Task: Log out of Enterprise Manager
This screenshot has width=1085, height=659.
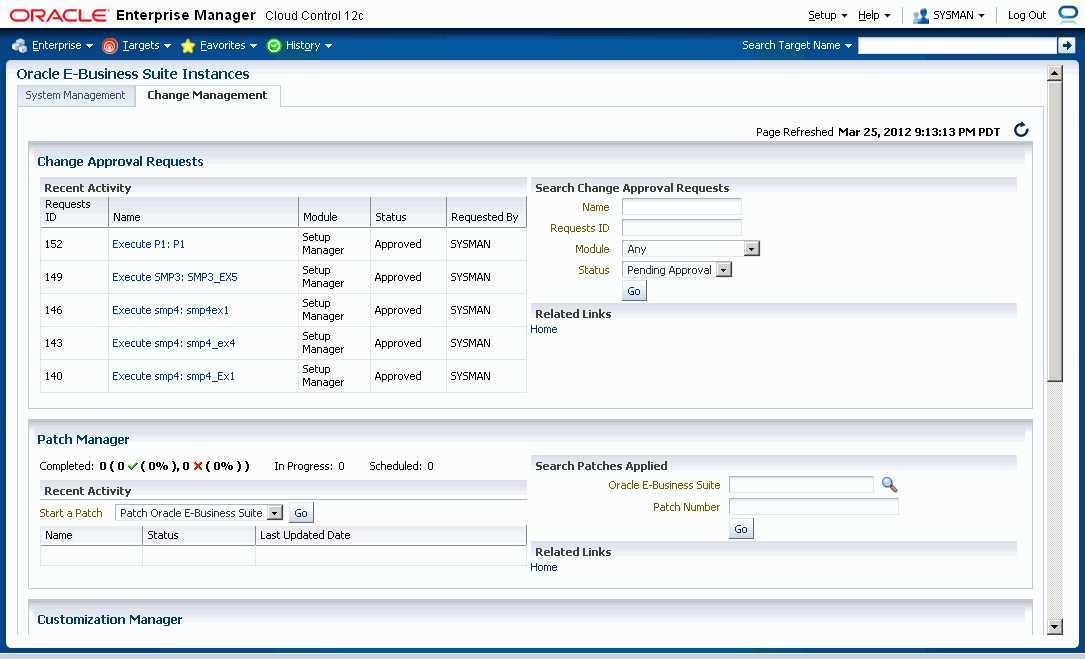Action: click(1027, 15)
